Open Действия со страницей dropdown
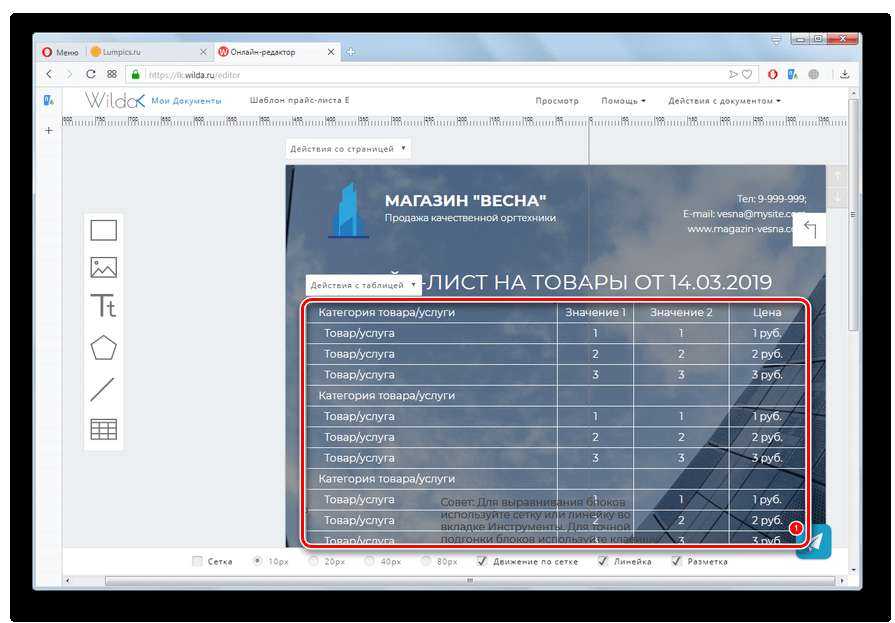Viewport: 895px width, 623px height. (348, 149)
